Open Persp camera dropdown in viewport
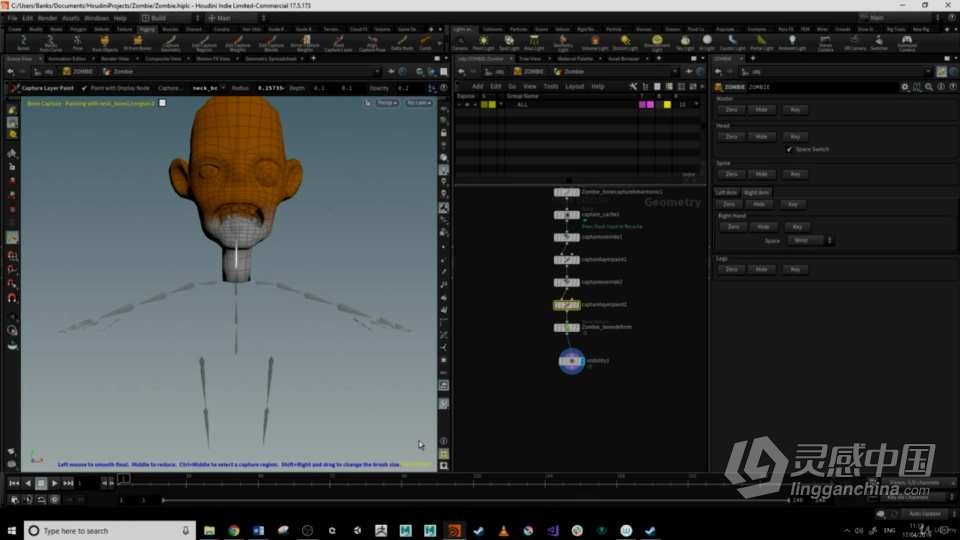Screen dimensions: 960x540 point(387,103)
